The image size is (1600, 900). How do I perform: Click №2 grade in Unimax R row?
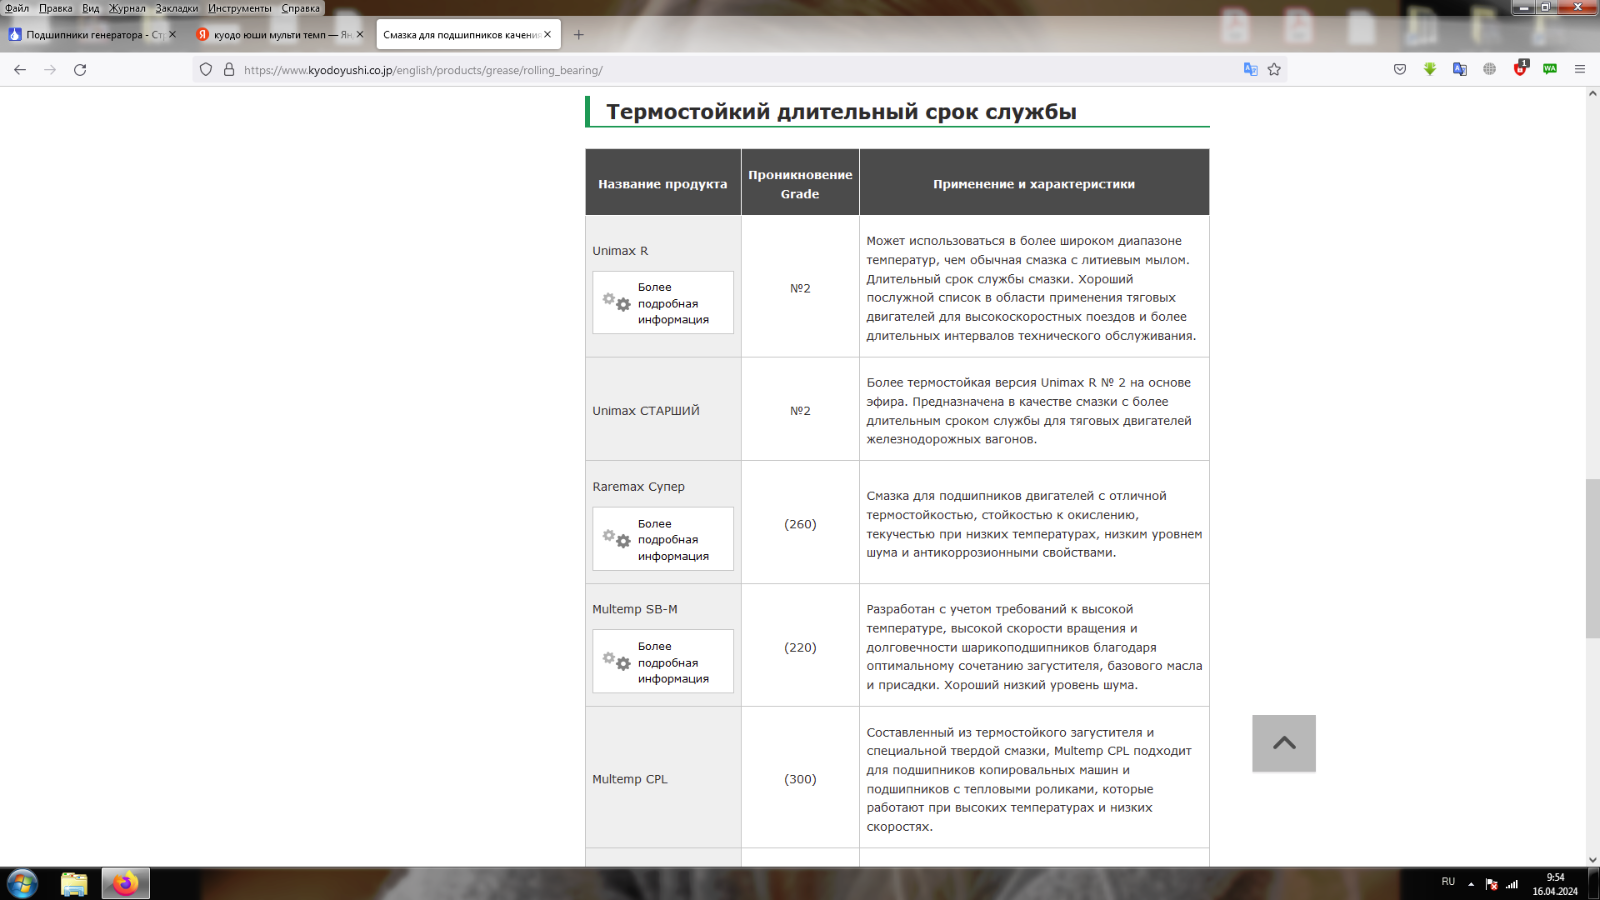tap(800, 288)
